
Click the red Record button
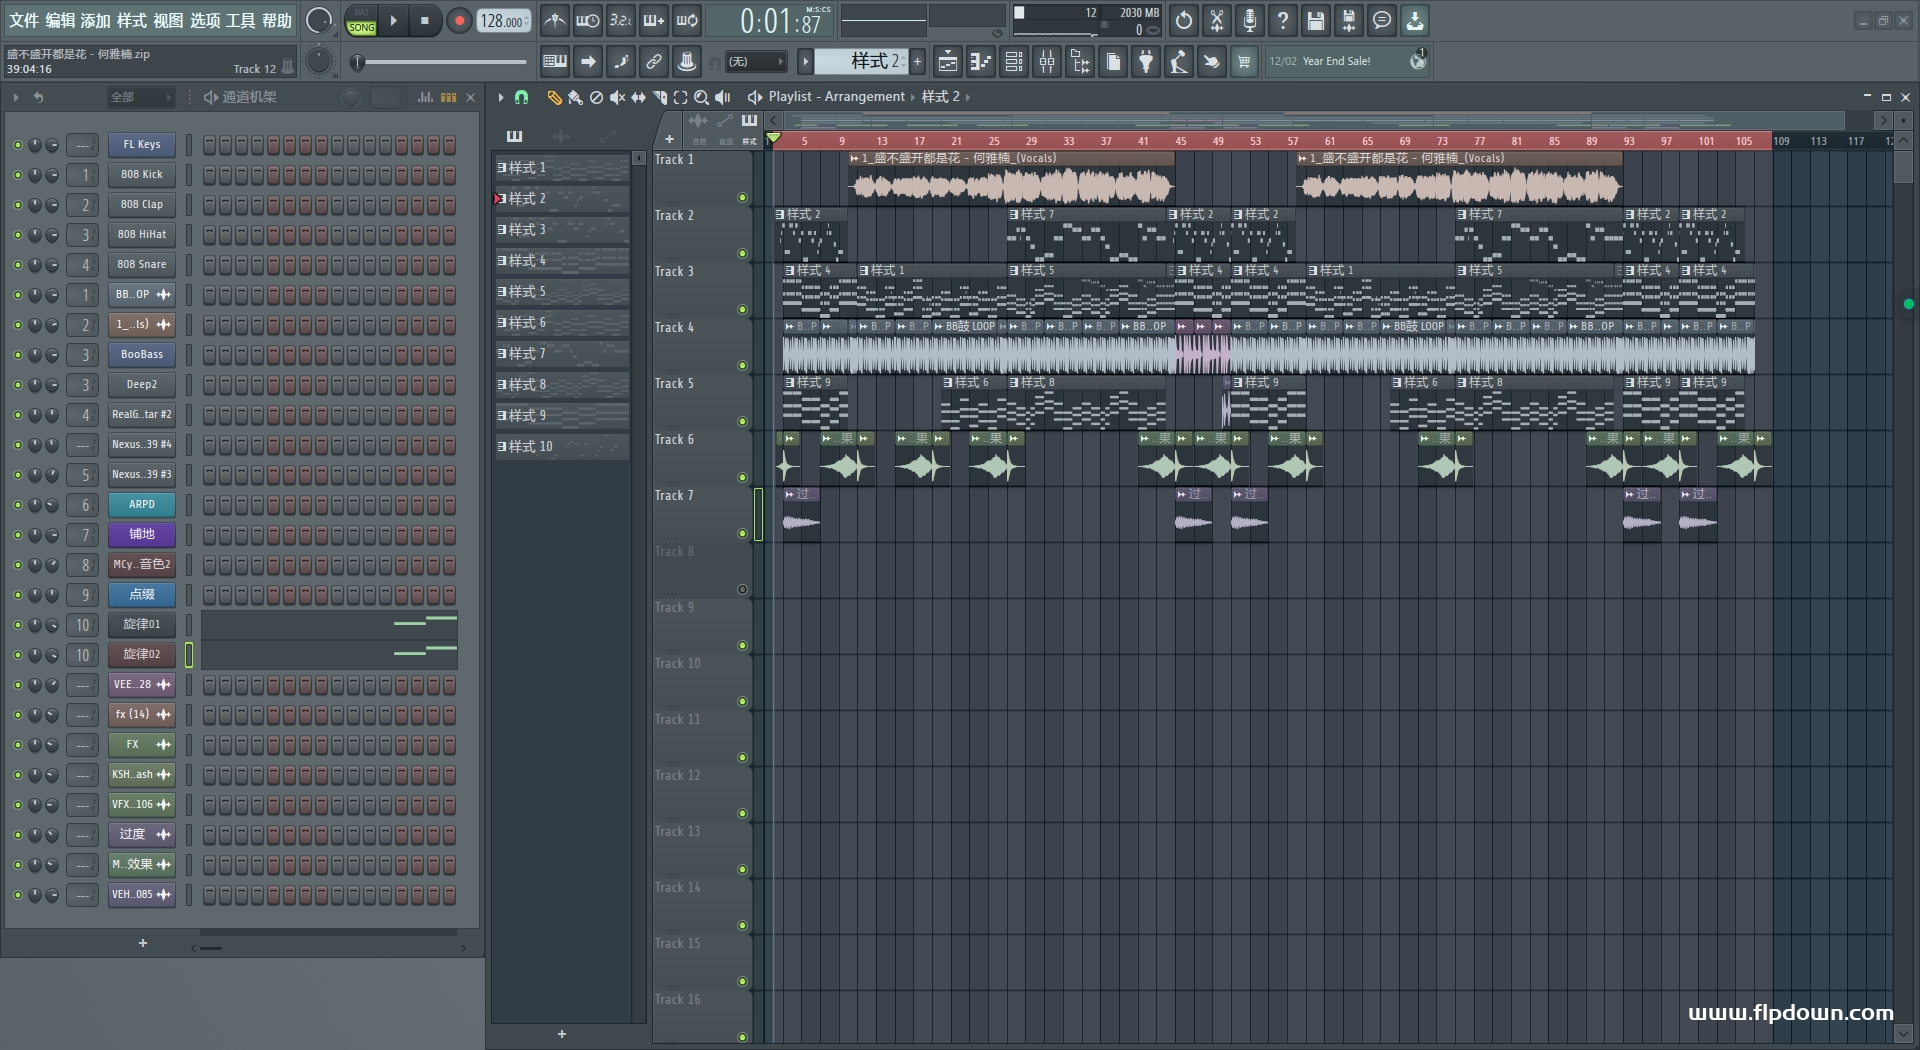(x=459, y=20)
